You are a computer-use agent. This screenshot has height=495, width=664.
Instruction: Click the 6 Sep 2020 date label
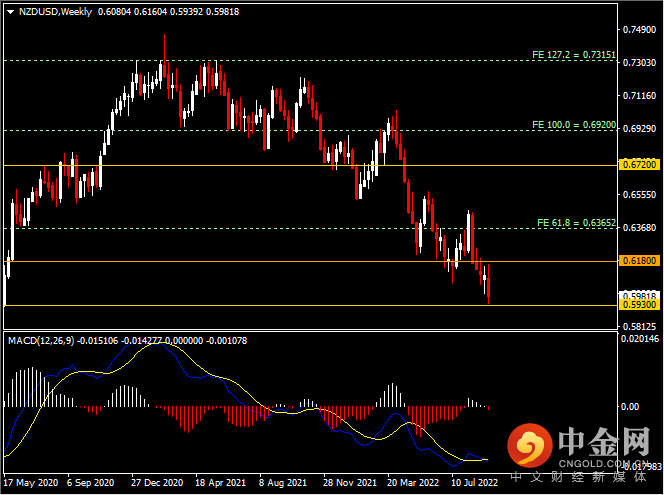(x=91, y=483)
